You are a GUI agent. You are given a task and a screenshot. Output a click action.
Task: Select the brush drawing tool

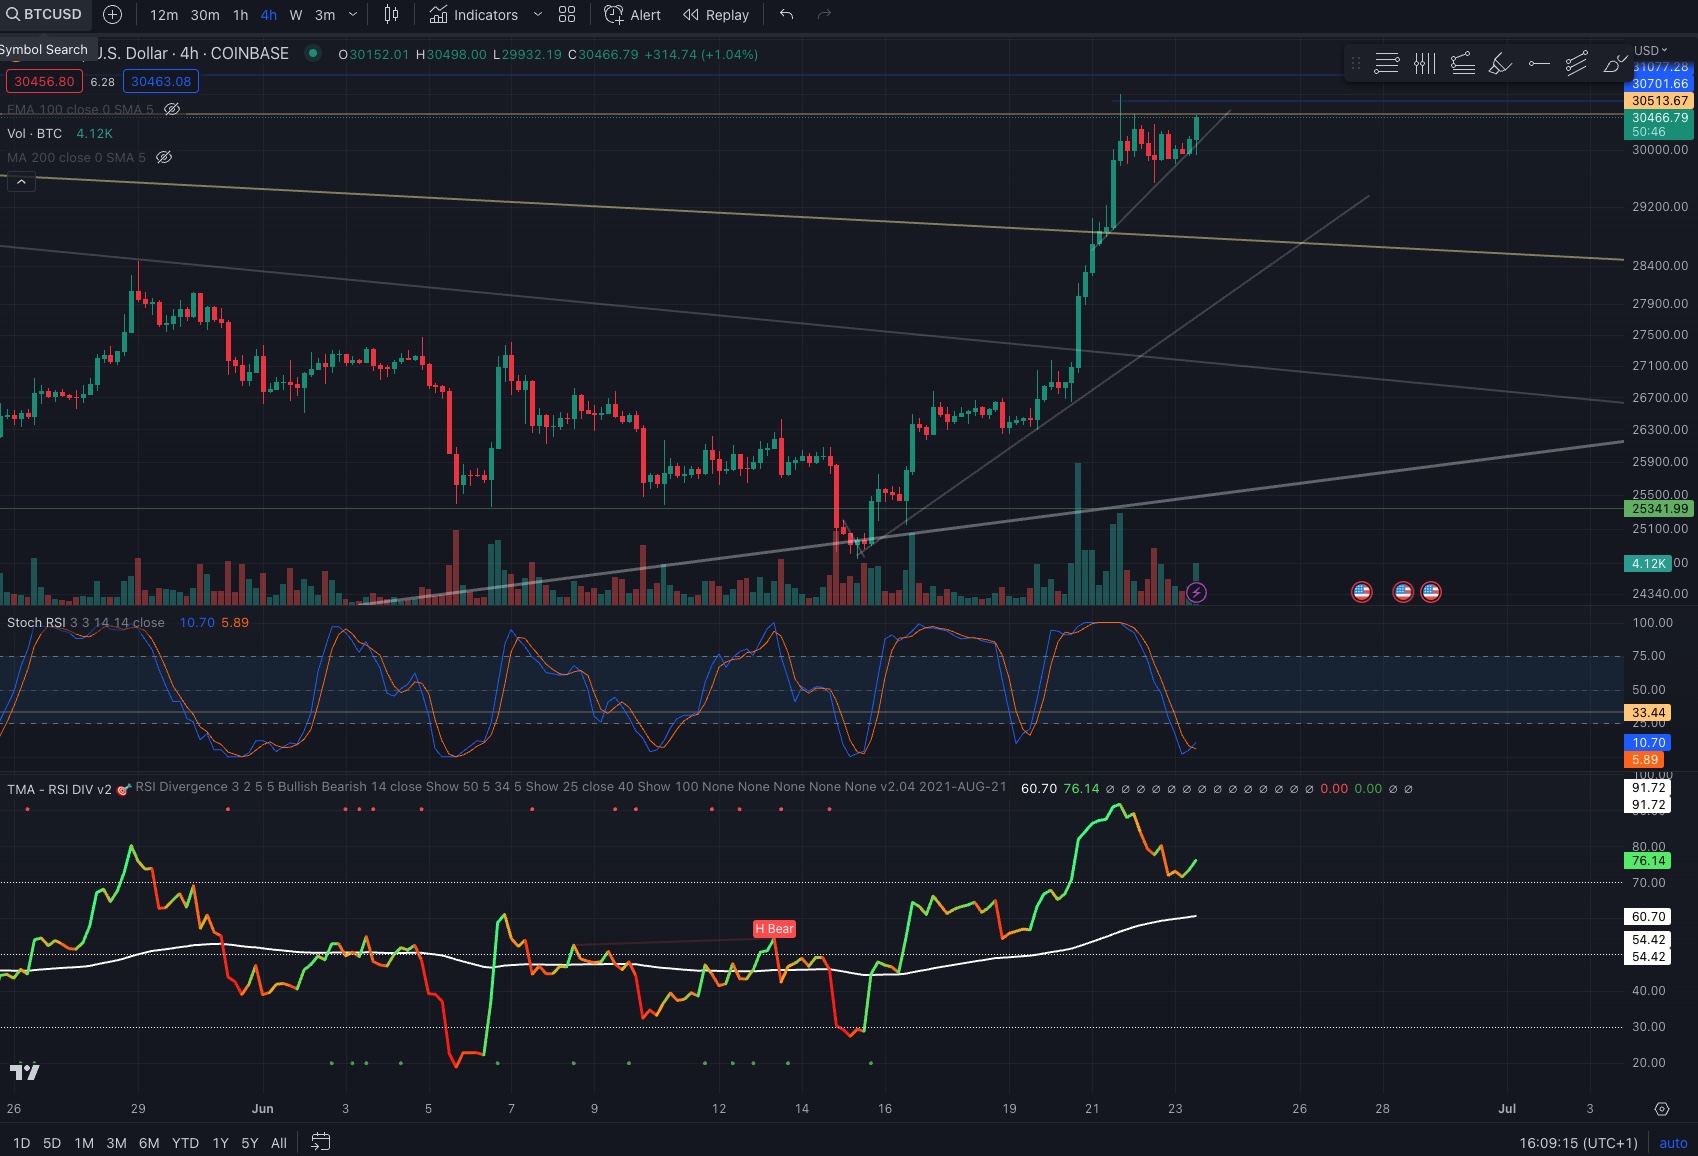click(x=1499, y=62)
